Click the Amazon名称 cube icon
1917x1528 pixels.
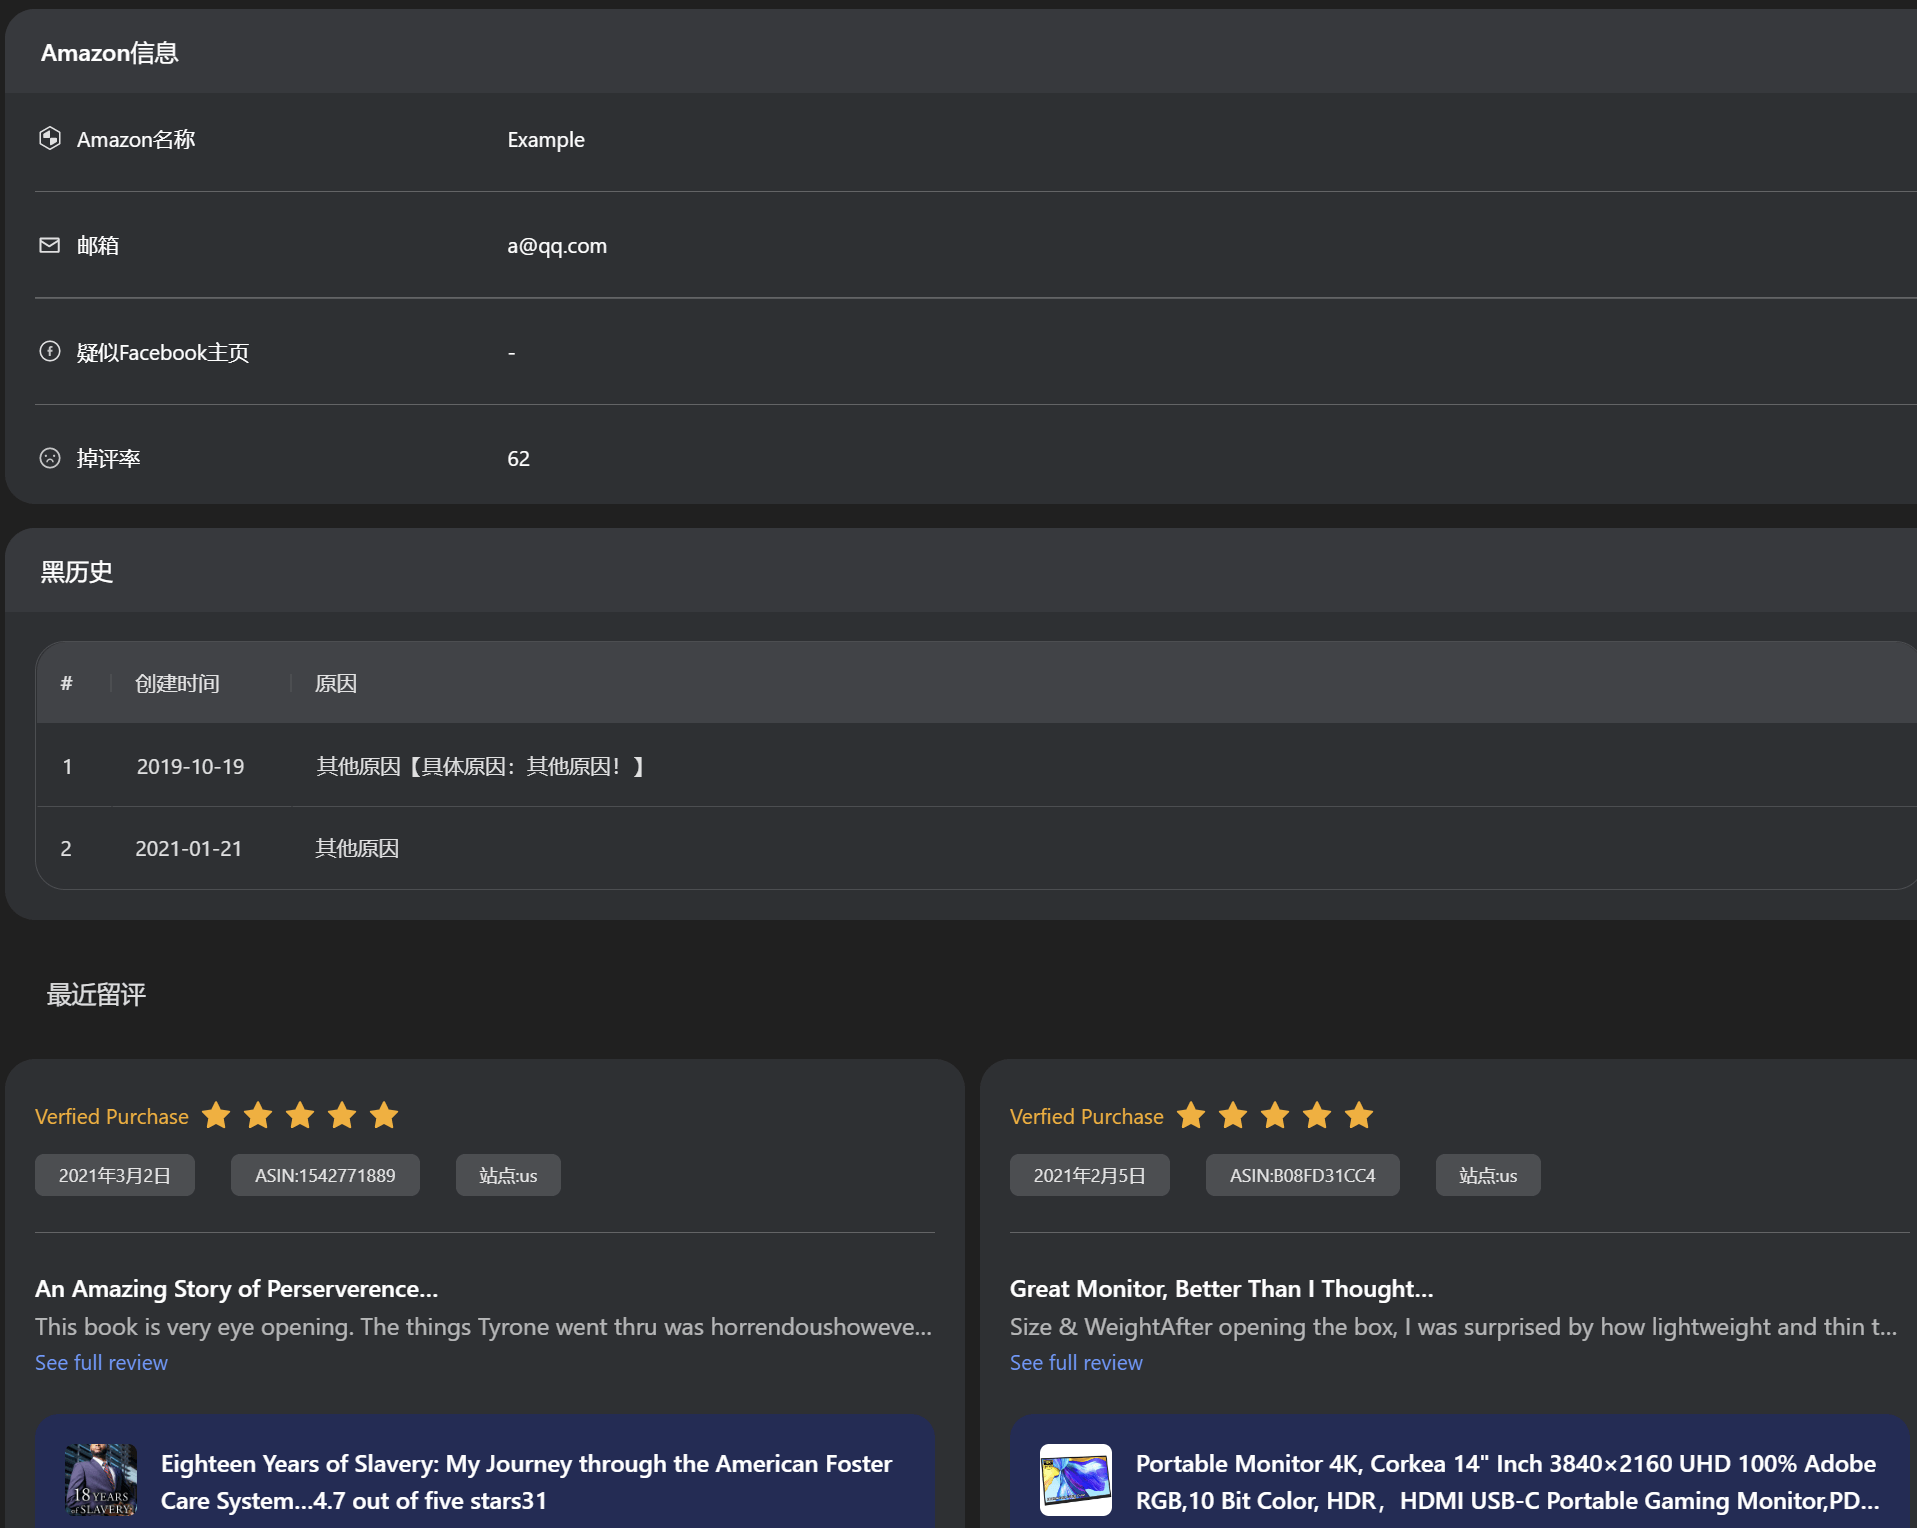click(49, 139)
